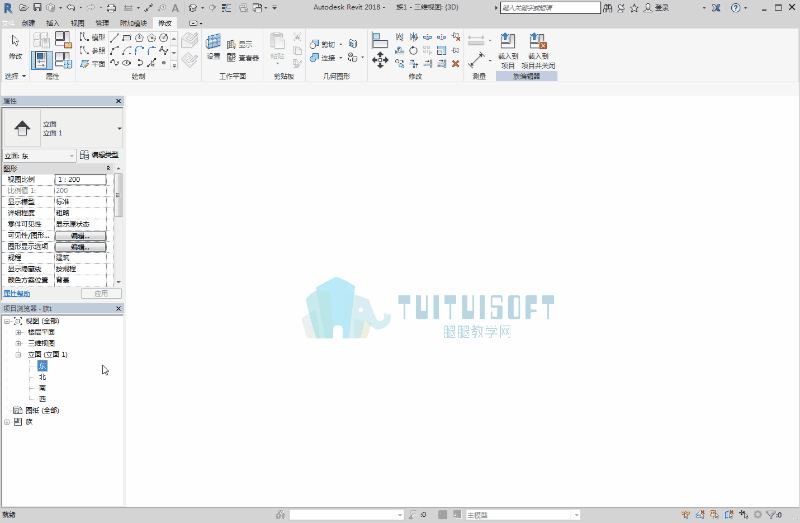
Task: Click the Paste clipboard icon
Action: point(277,41)
